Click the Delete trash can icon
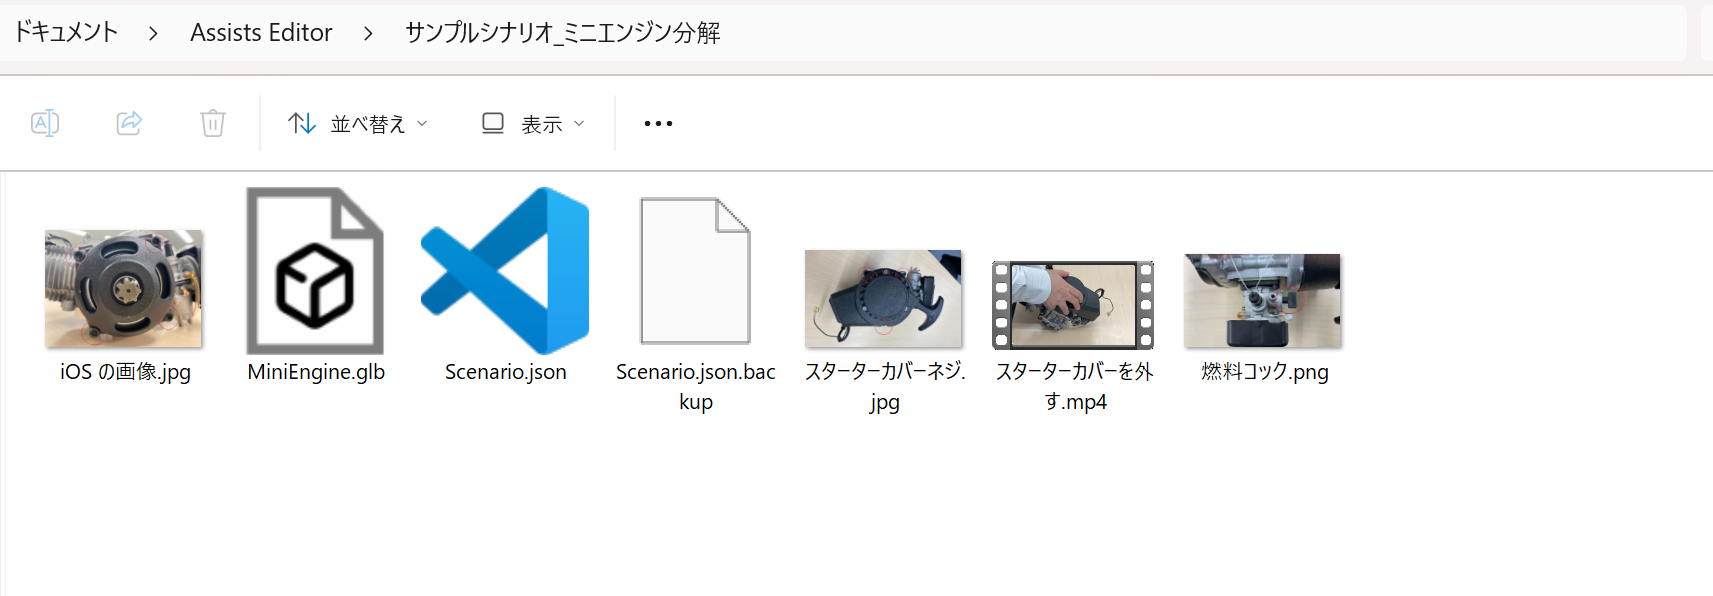The height and width of the screenshot is (596, 1713). [213, 123]
